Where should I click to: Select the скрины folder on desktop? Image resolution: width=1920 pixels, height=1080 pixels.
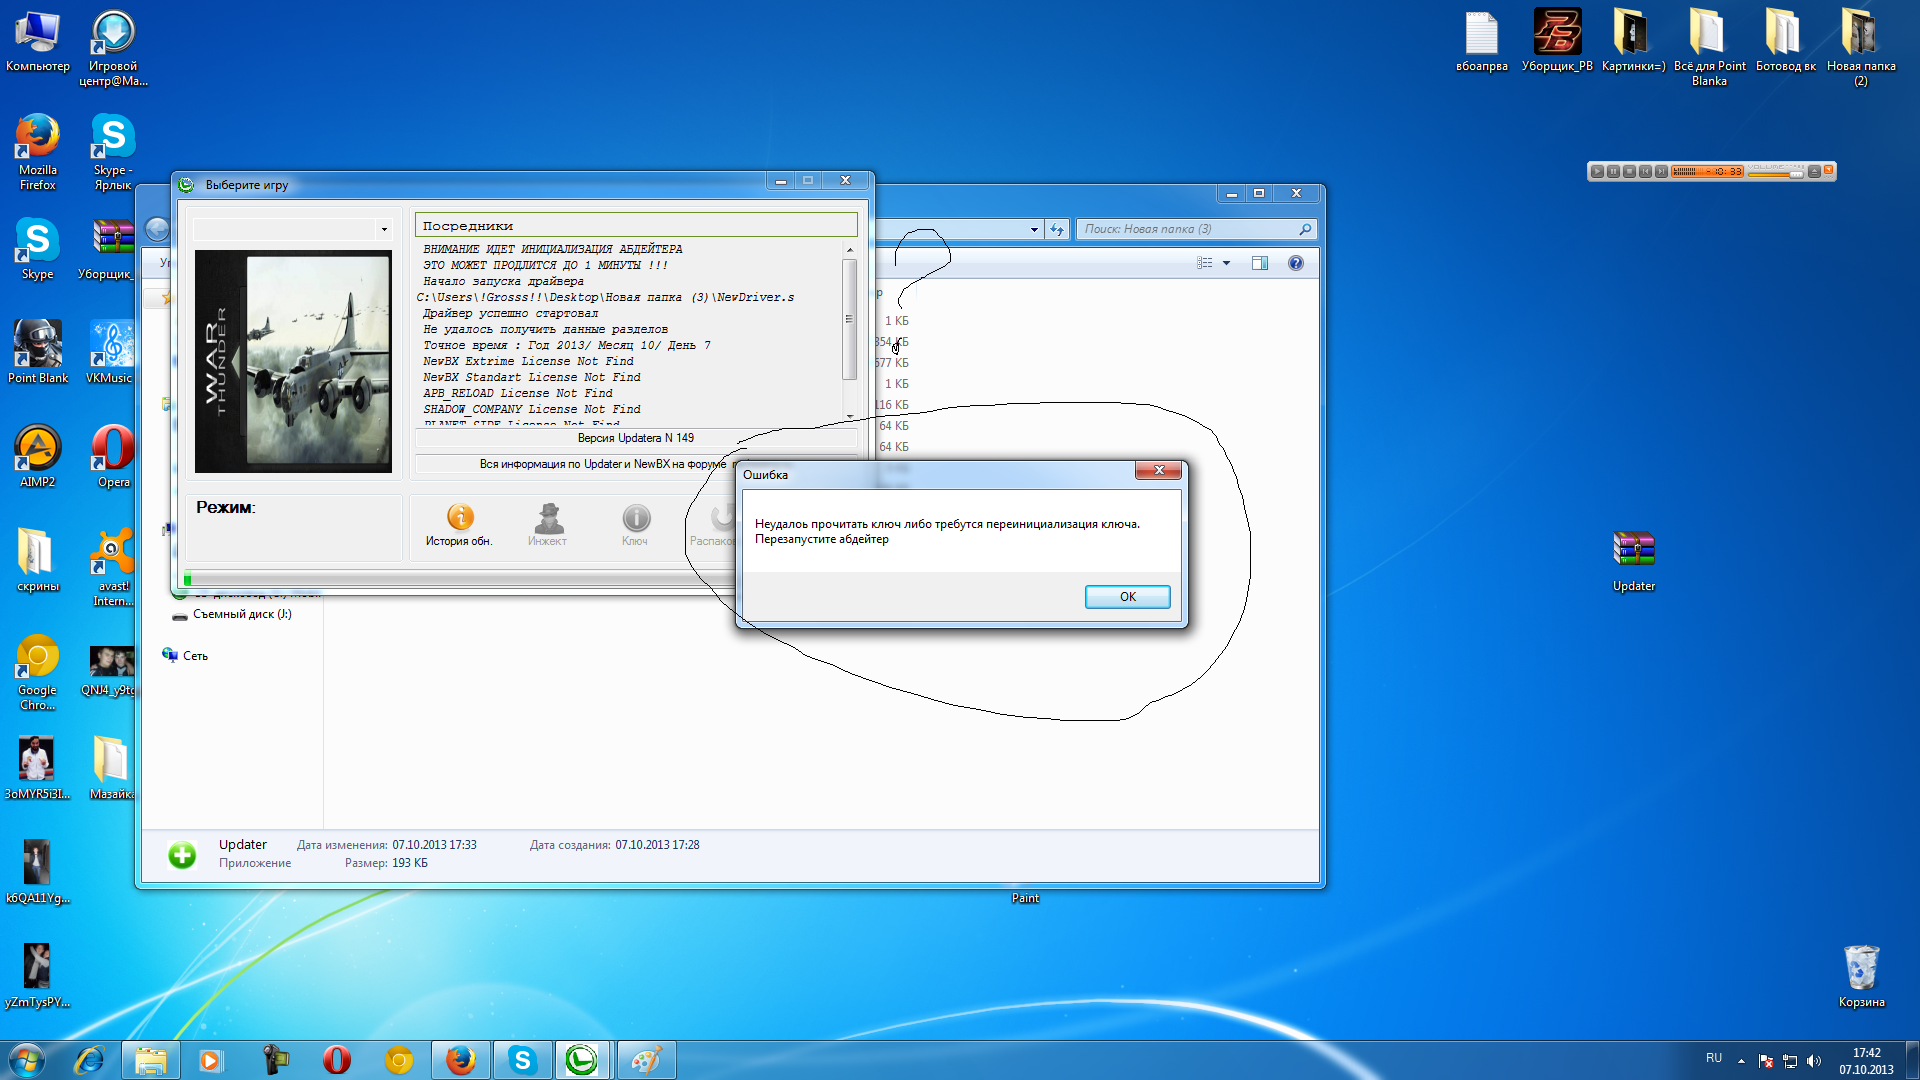pyautogui.click(x=38, y=560)
